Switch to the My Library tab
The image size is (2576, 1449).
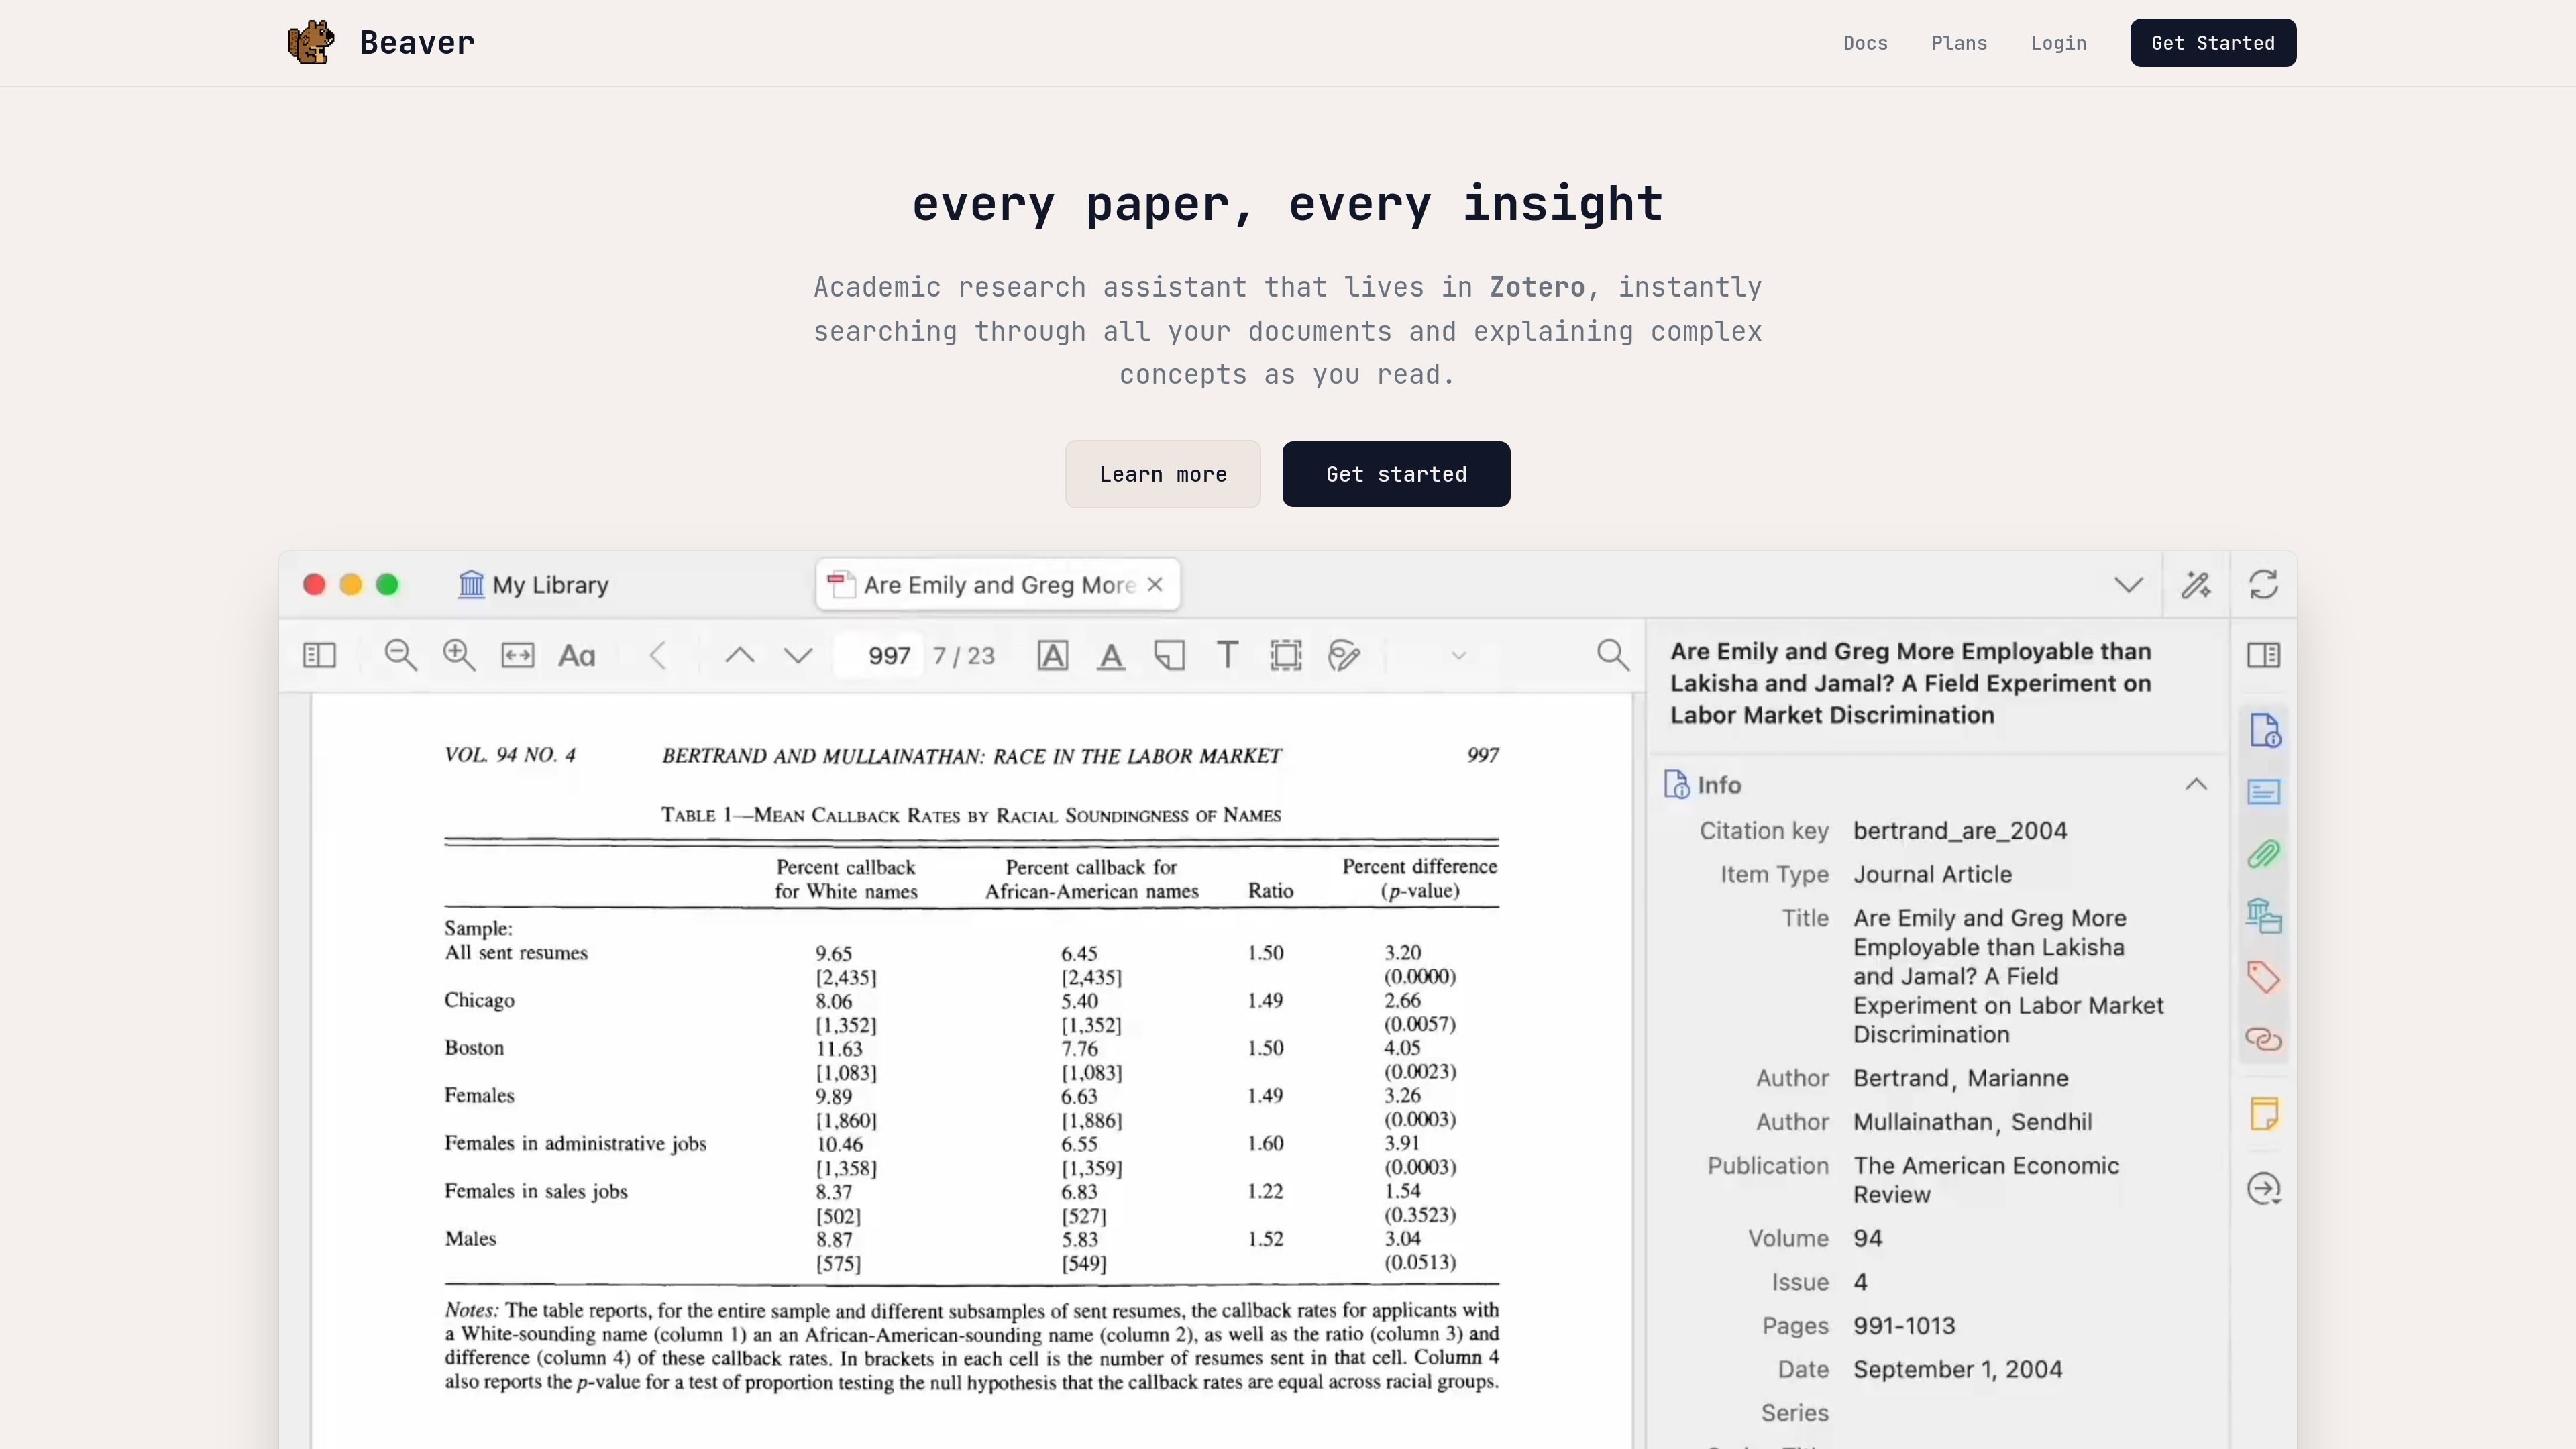coord(534,585)
